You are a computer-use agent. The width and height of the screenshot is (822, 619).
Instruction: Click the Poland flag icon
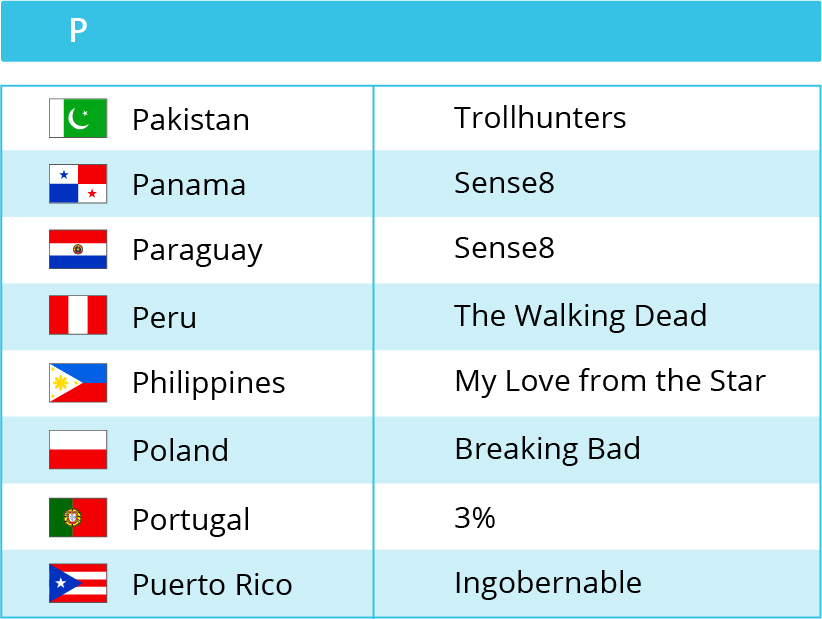[x=78, y=450]
